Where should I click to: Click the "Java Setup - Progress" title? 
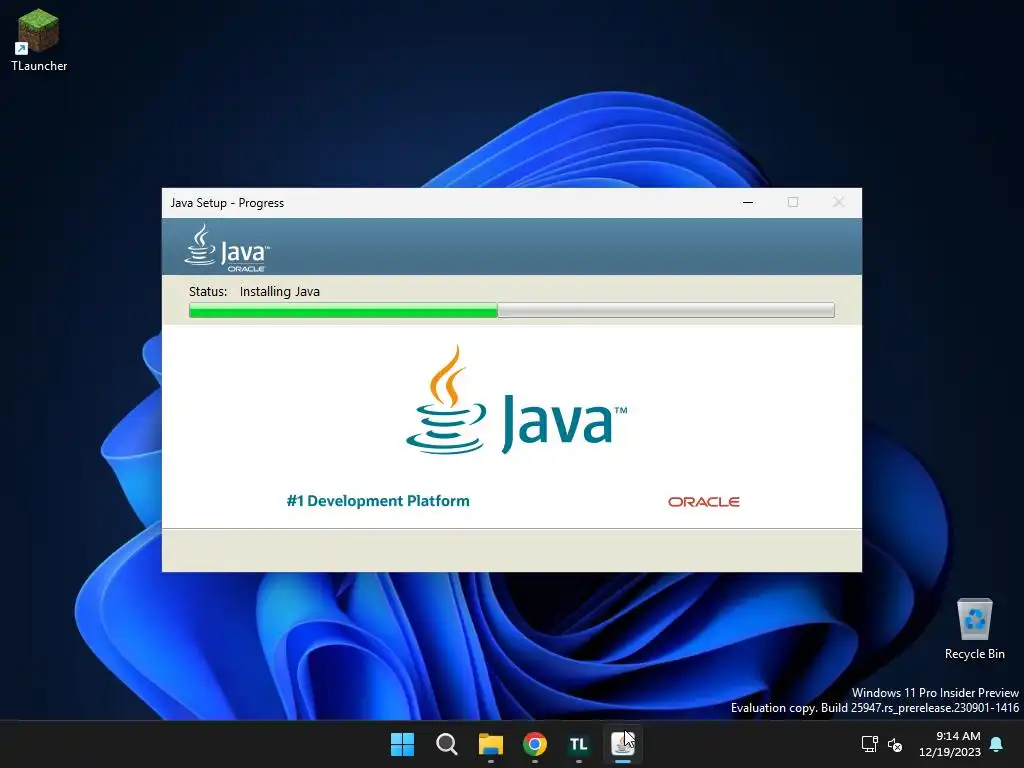(227, 203)
